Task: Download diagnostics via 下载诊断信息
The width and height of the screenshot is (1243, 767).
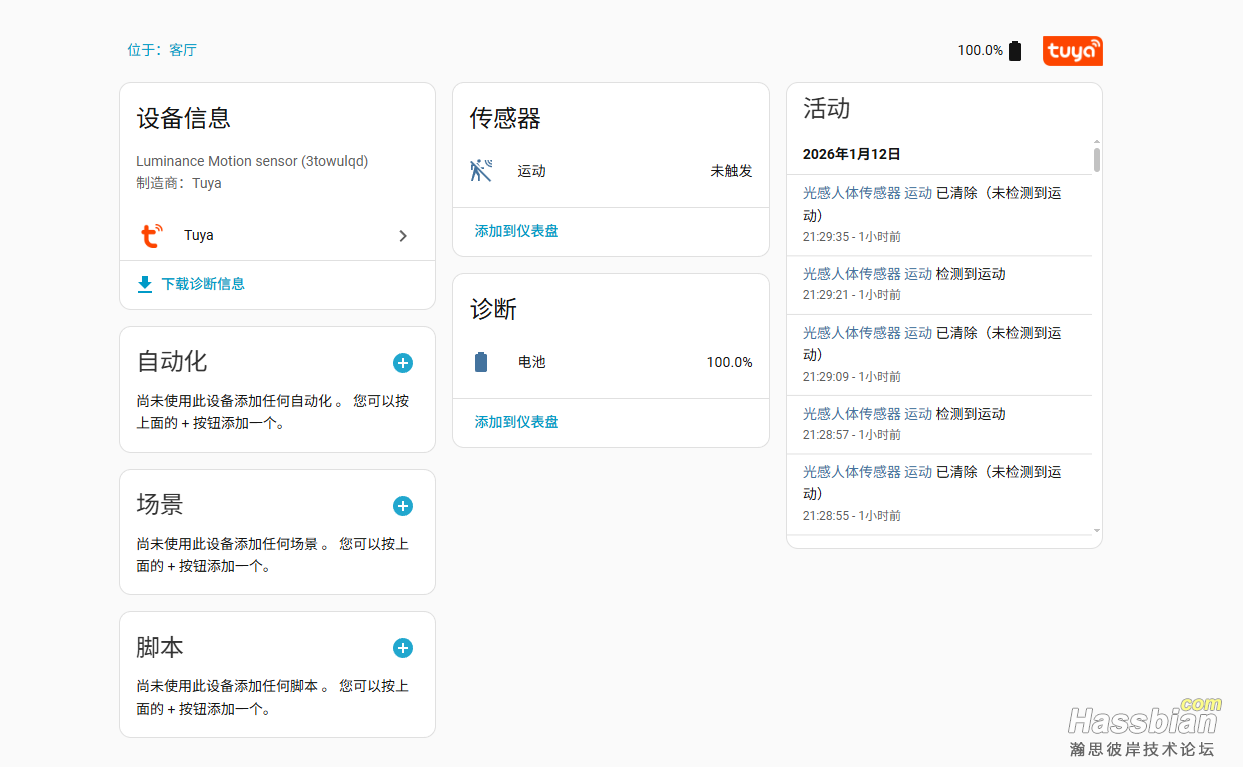Action: click(203, 284)
